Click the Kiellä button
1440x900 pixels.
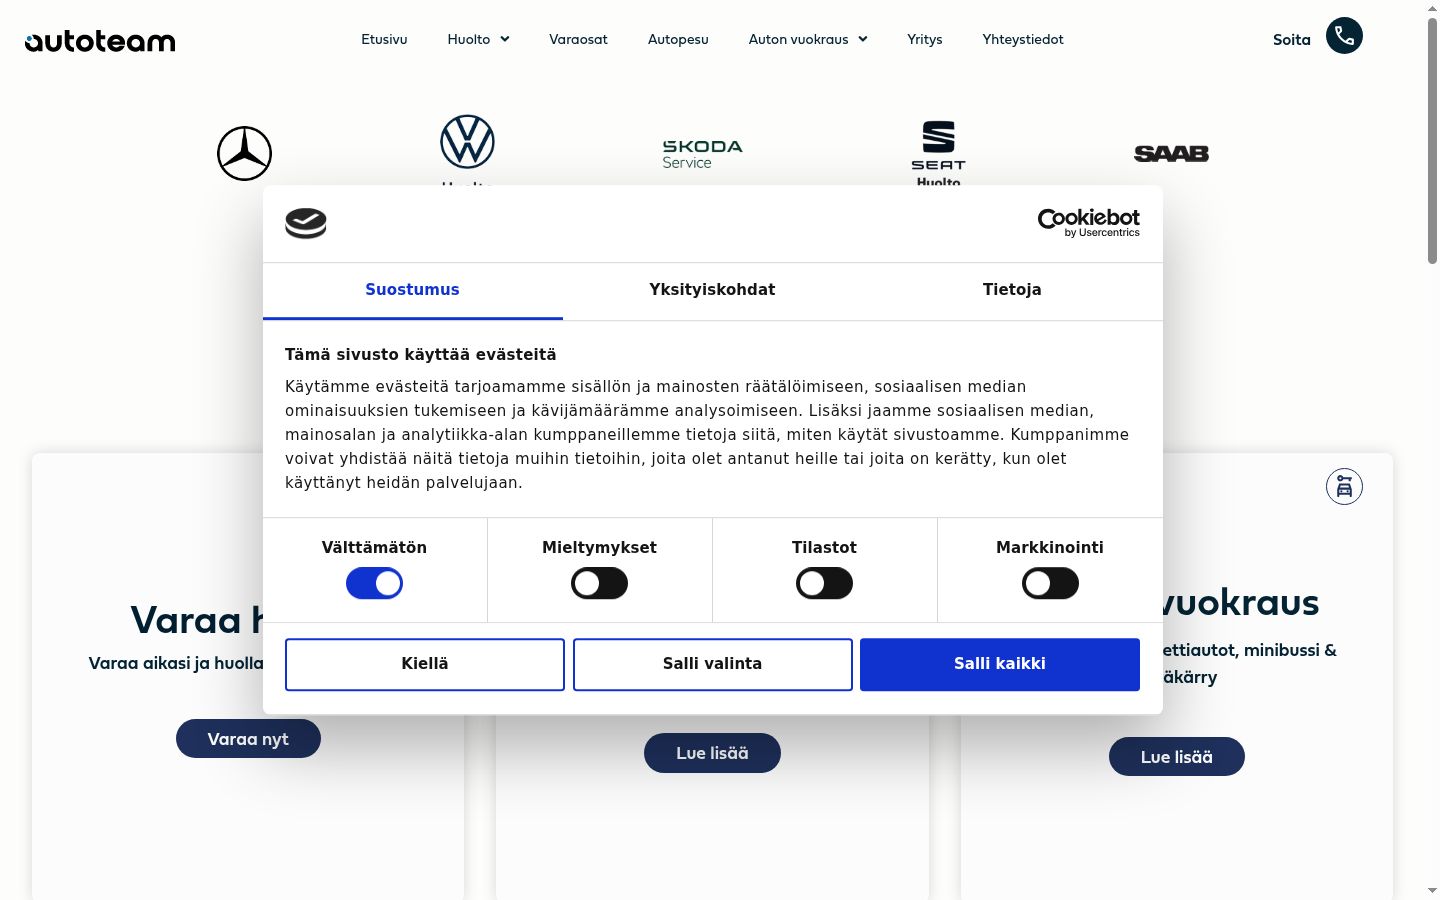coord(425,664)
